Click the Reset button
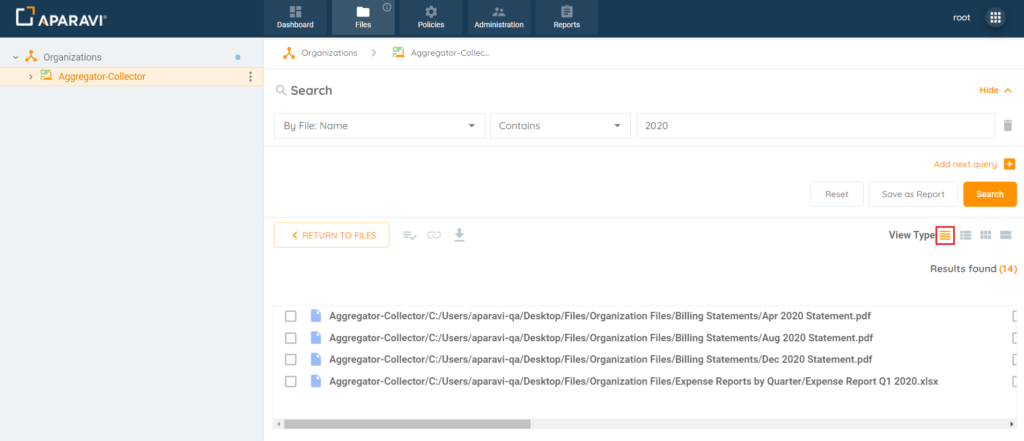Image resolution: width=1024 pixels, height=441 pixels. 837,194
